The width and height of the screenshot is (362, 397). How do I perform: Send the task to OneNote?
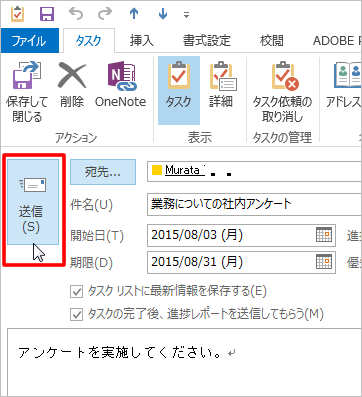tap(120, 85)
